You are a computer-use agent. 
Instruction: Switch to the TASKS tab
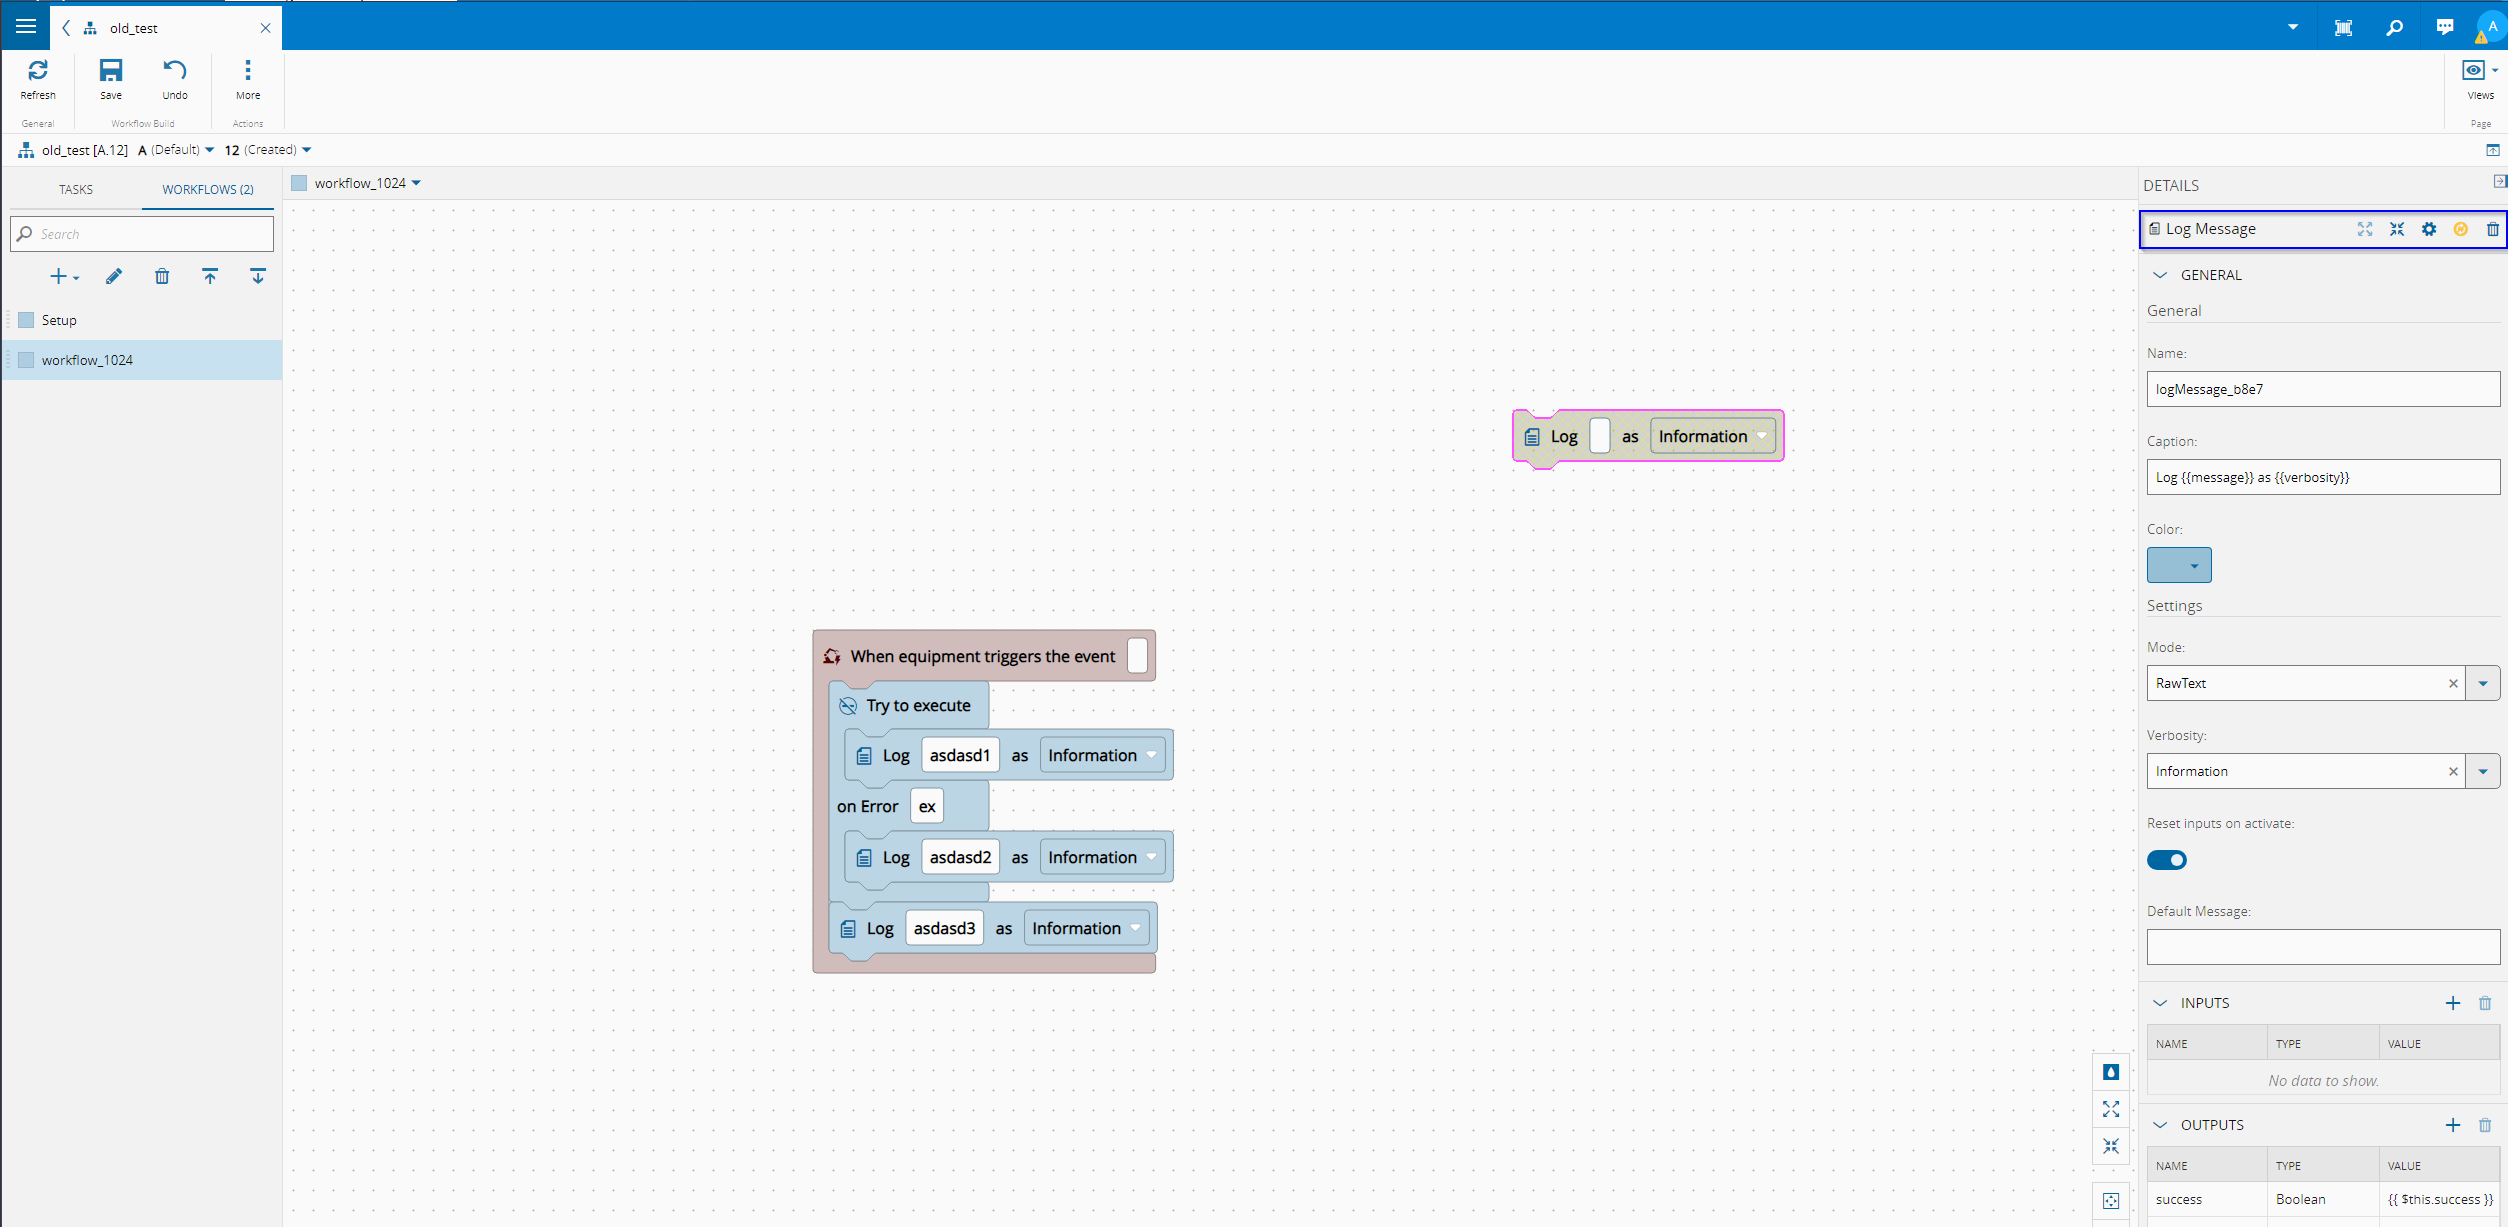coord(76,189)
